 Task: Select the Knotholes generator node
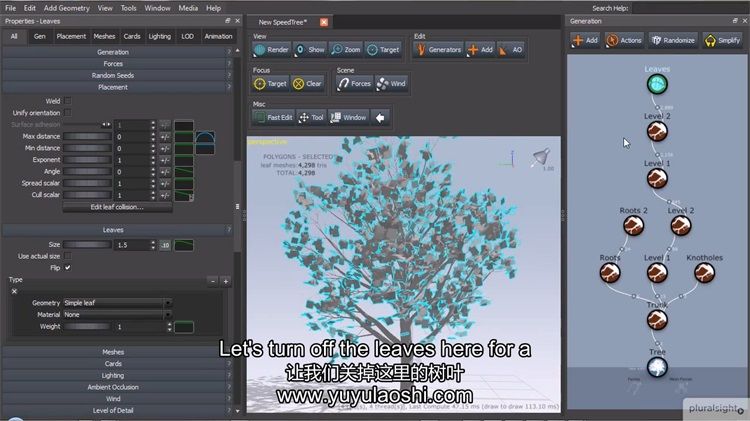[x=705, y=273]
